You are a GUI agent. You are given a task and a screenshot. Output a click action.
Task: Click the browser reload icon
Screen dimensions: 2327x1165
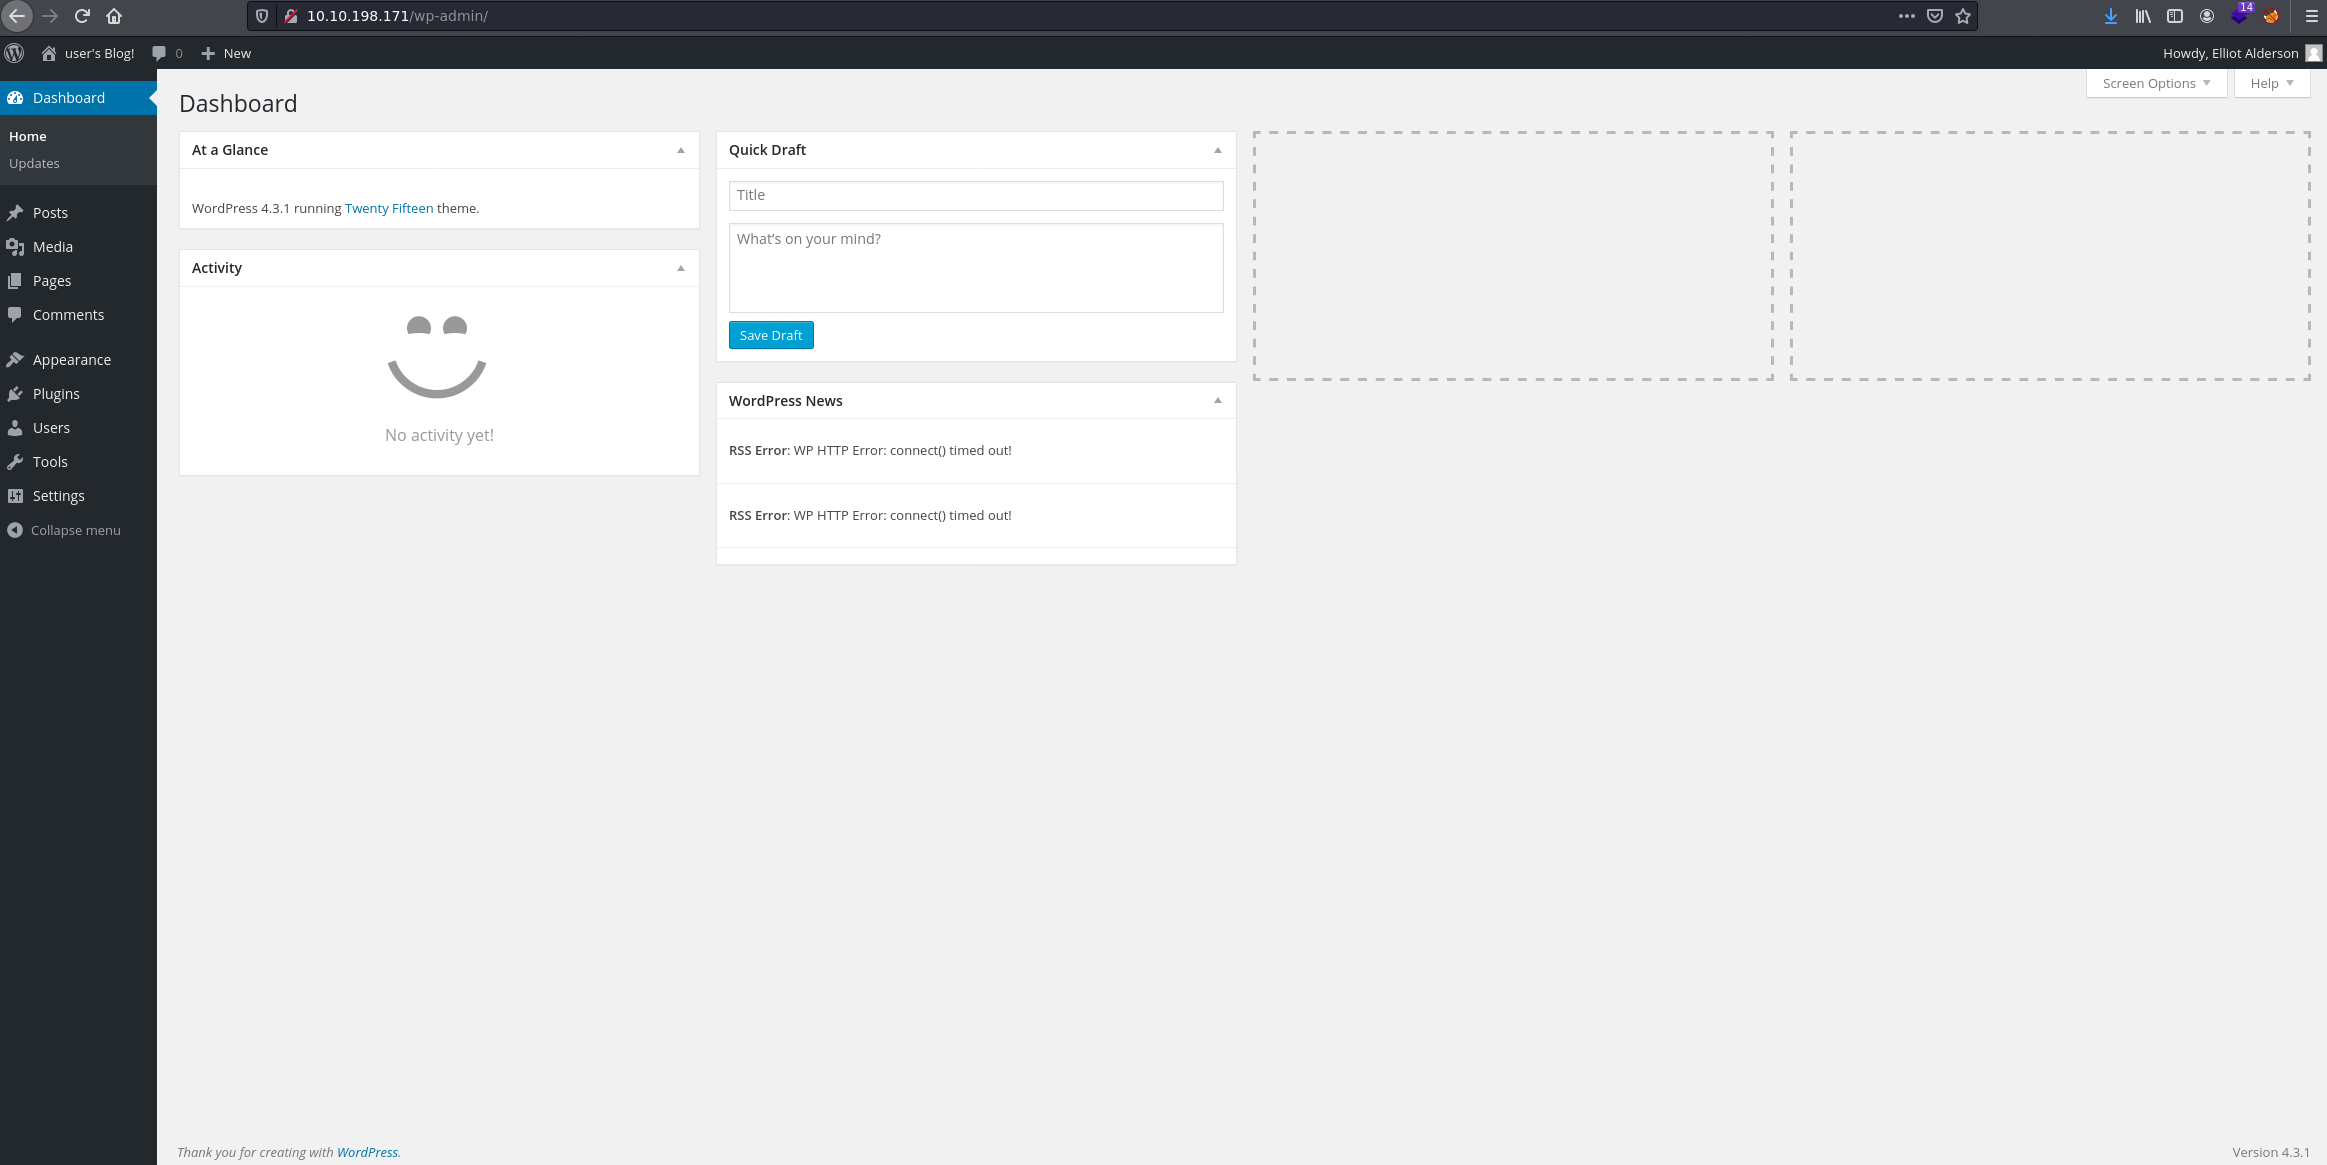(83, 16)
